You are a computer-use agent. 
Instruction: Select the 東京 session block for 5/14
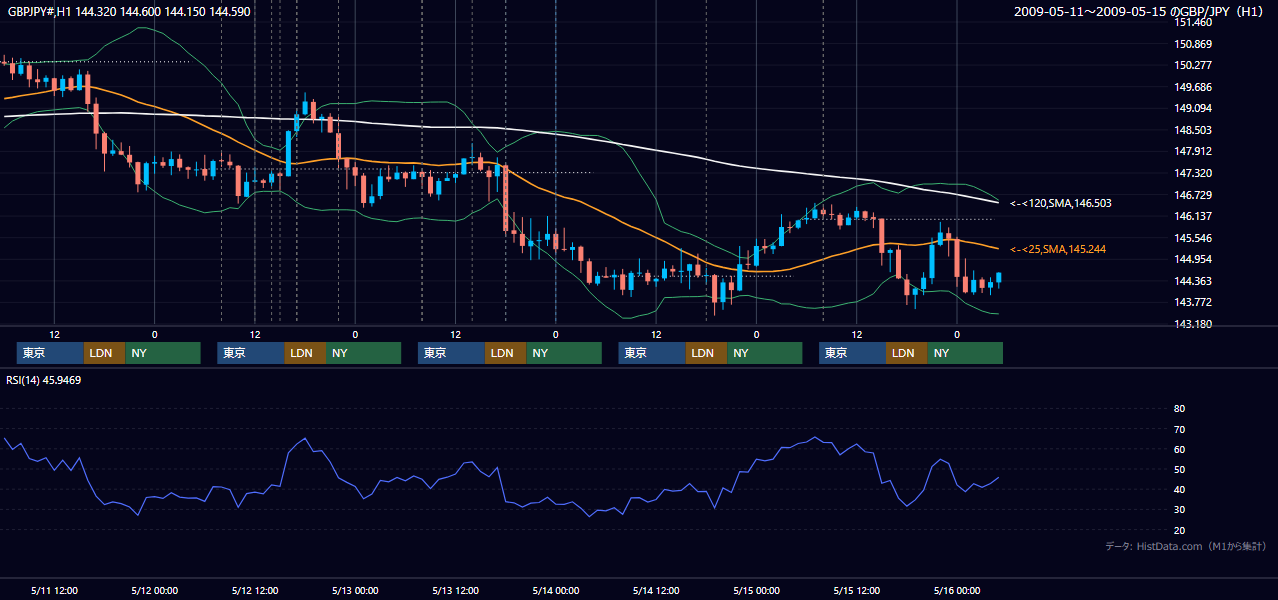tap(652, 353)
